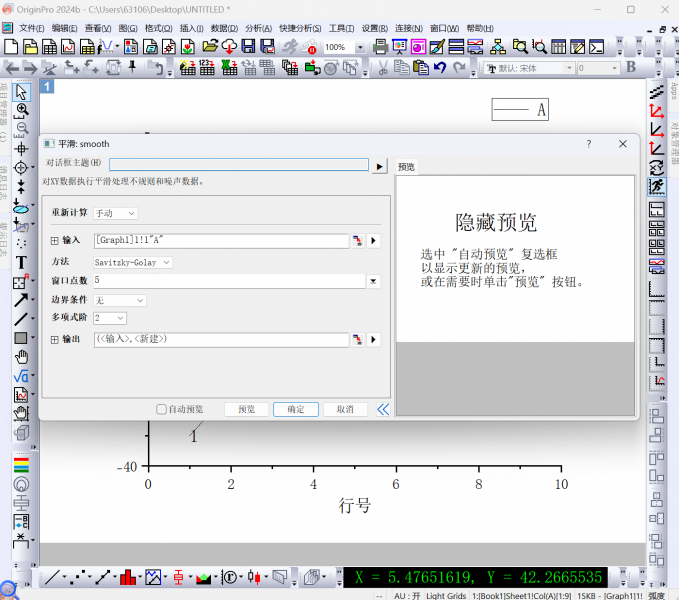The width and height of the screenshot is (679, 600).
Task: Click the Save project icon
Action: (x=248, y=46)
